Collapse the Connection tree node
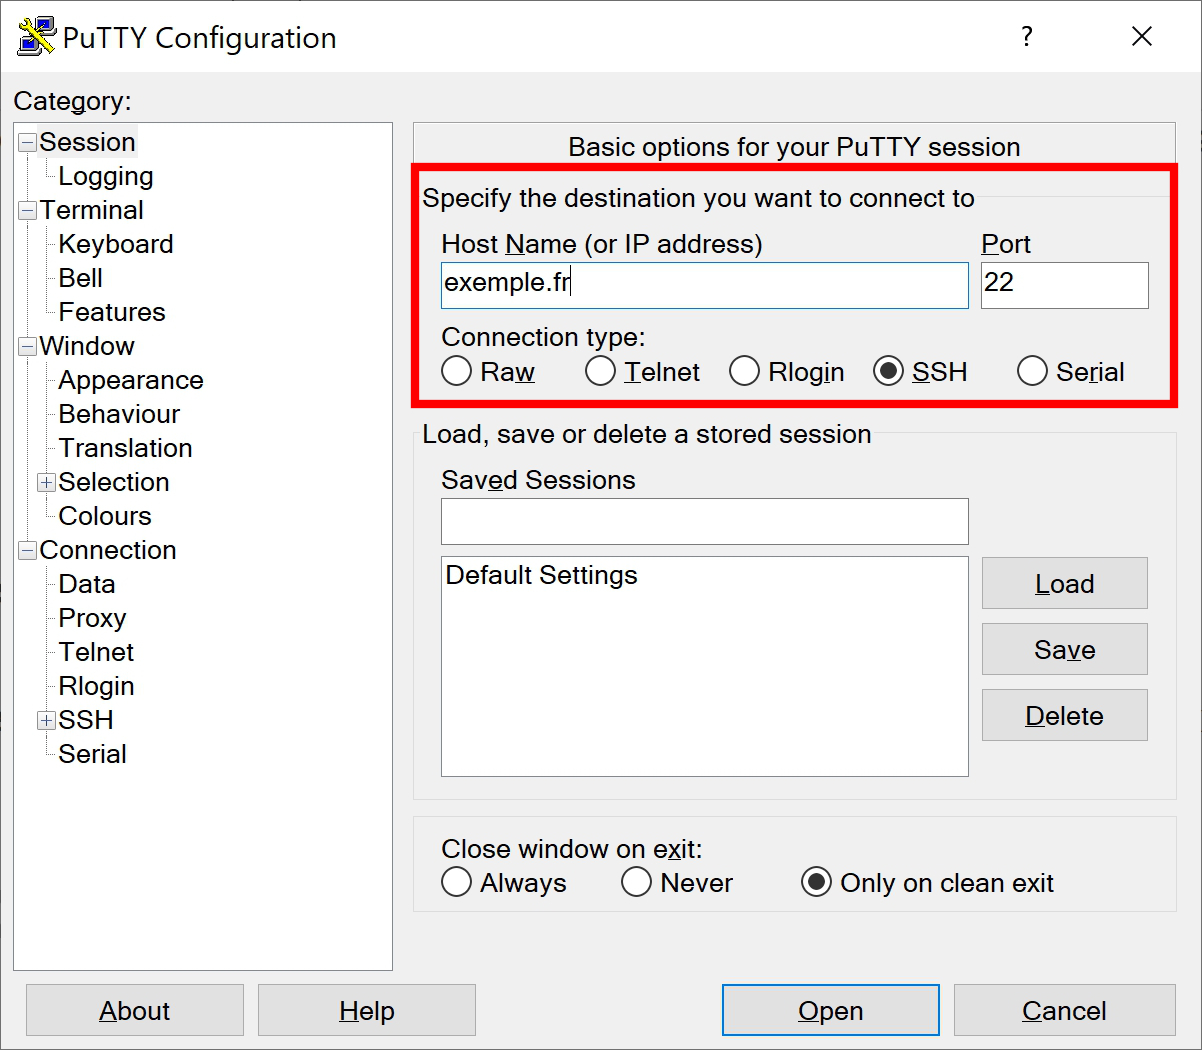This screenshot has width=1202, height=1050. point(28,550)
